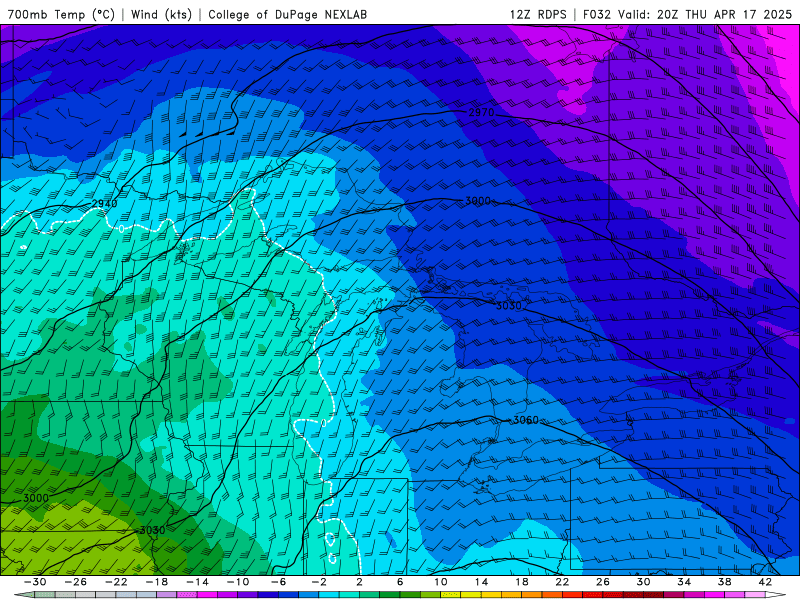This screenshot has height=600, width=800.
Task: Click the -30 colorbar scale label
Action: pos(35,582)
